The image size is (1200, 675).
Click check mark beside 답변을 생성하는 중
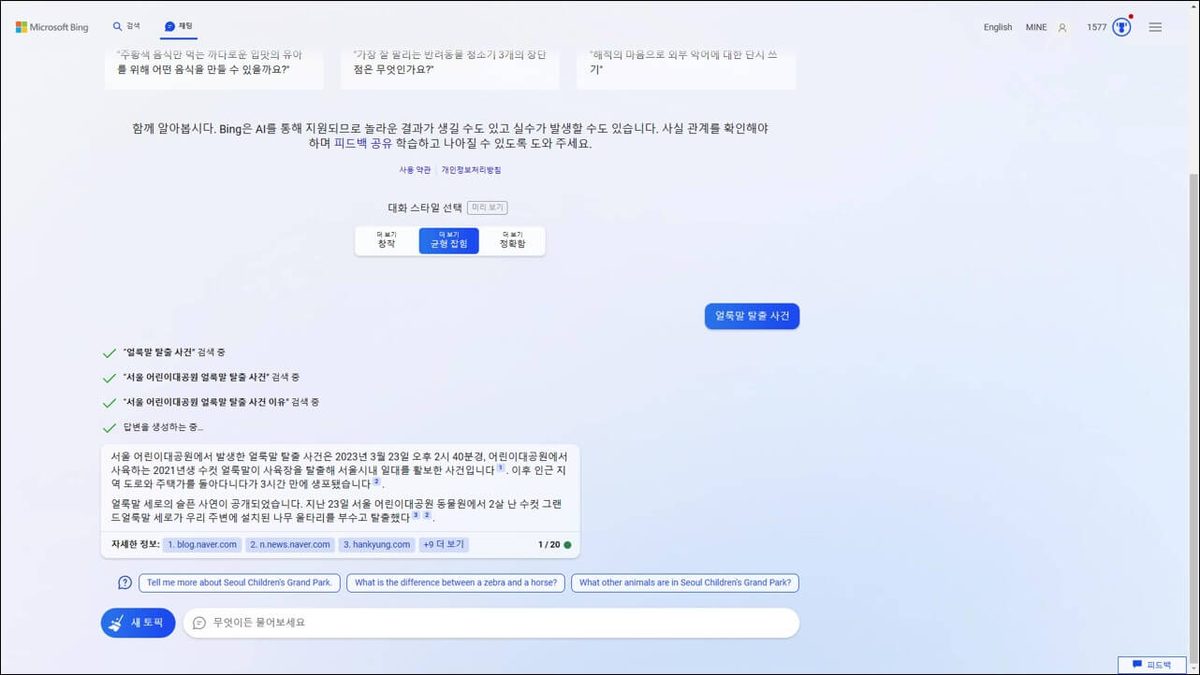point(109,428)
